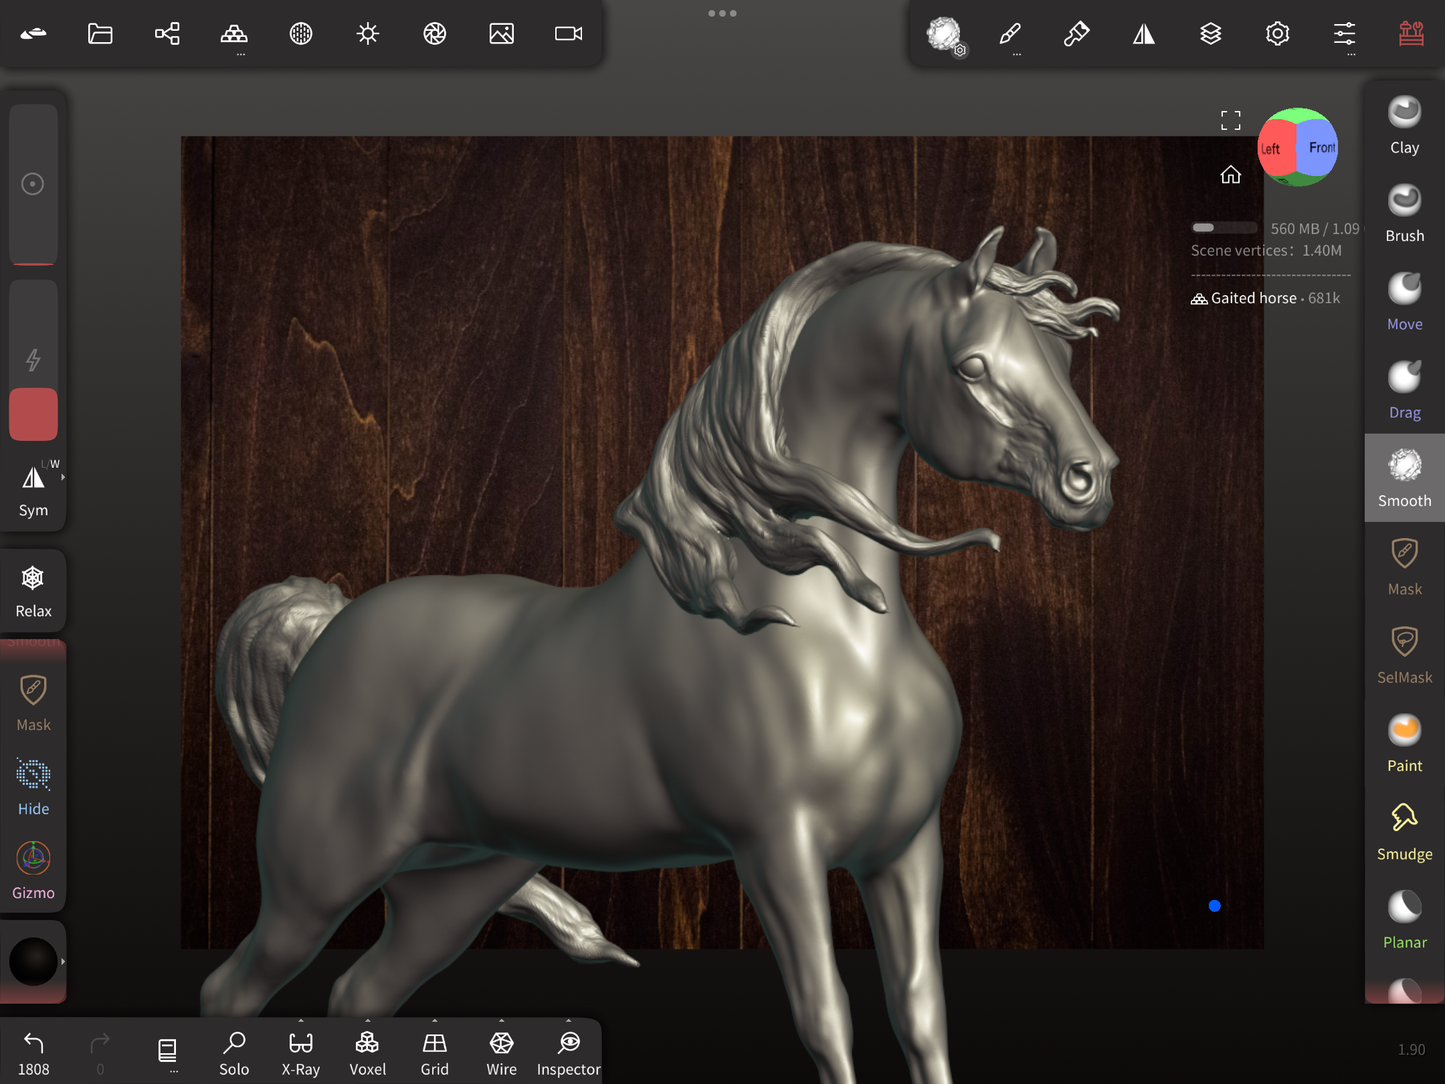The width and height of the screenshot is (1445, 1084).
Task: Open the layers stack menu
Action: (x=1210, y=34)
